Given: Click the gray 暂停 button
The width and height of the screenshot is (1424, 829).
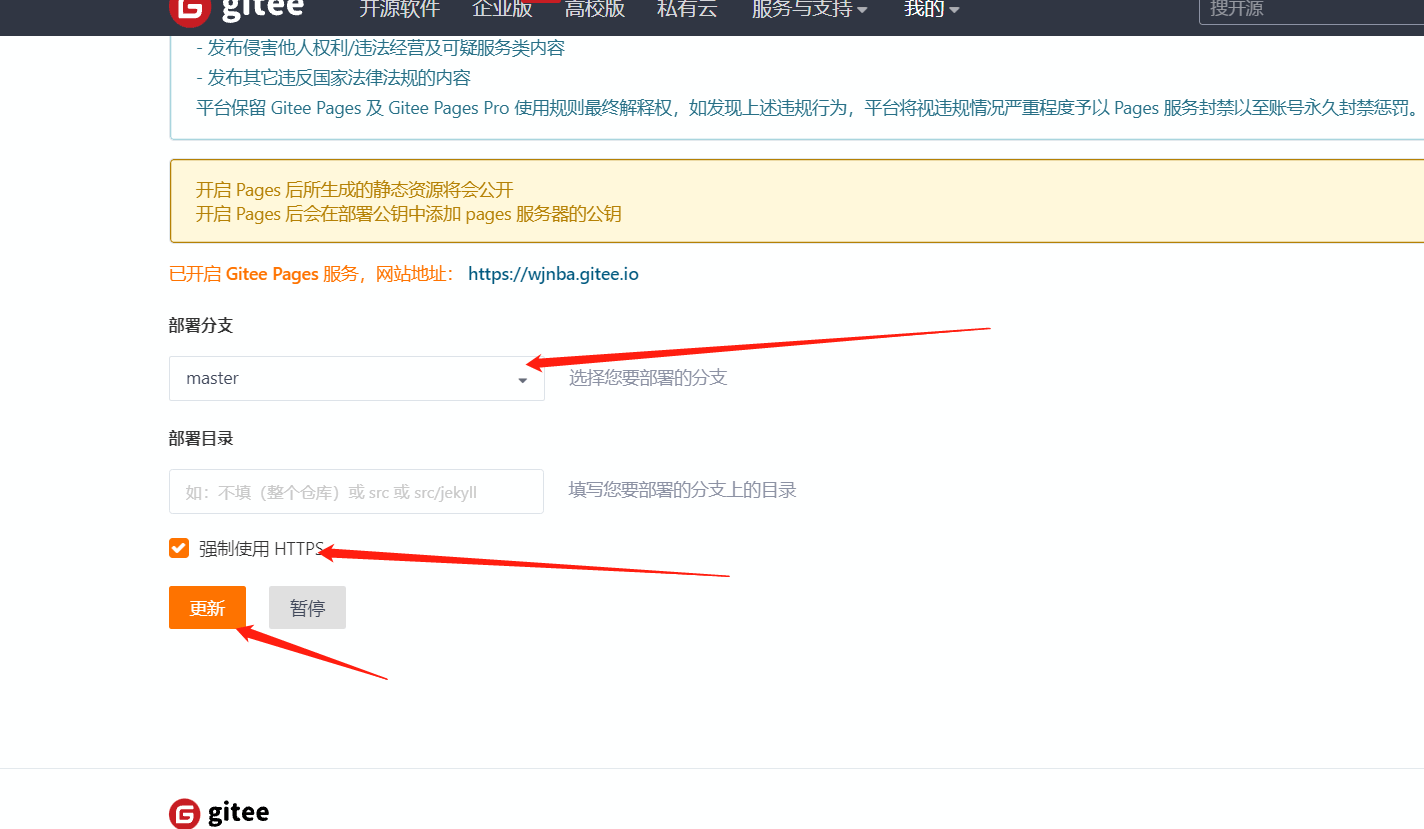Looking at the screenshot, I should pos(307,608).
